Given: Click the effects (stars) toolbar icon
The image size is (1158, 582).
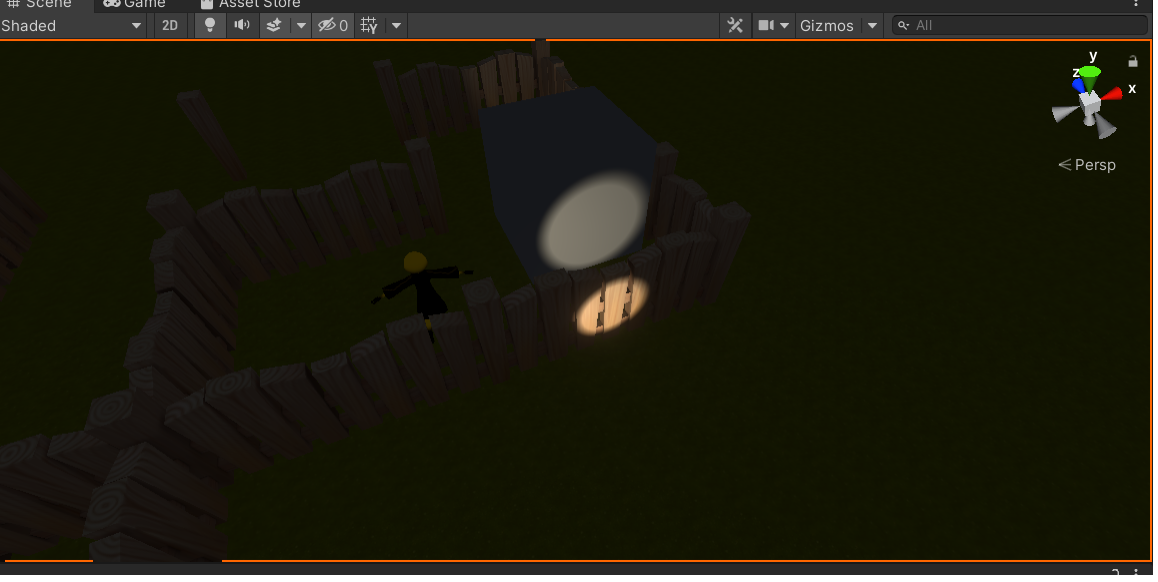Looking at the screenshot, I should click(275, 25).
